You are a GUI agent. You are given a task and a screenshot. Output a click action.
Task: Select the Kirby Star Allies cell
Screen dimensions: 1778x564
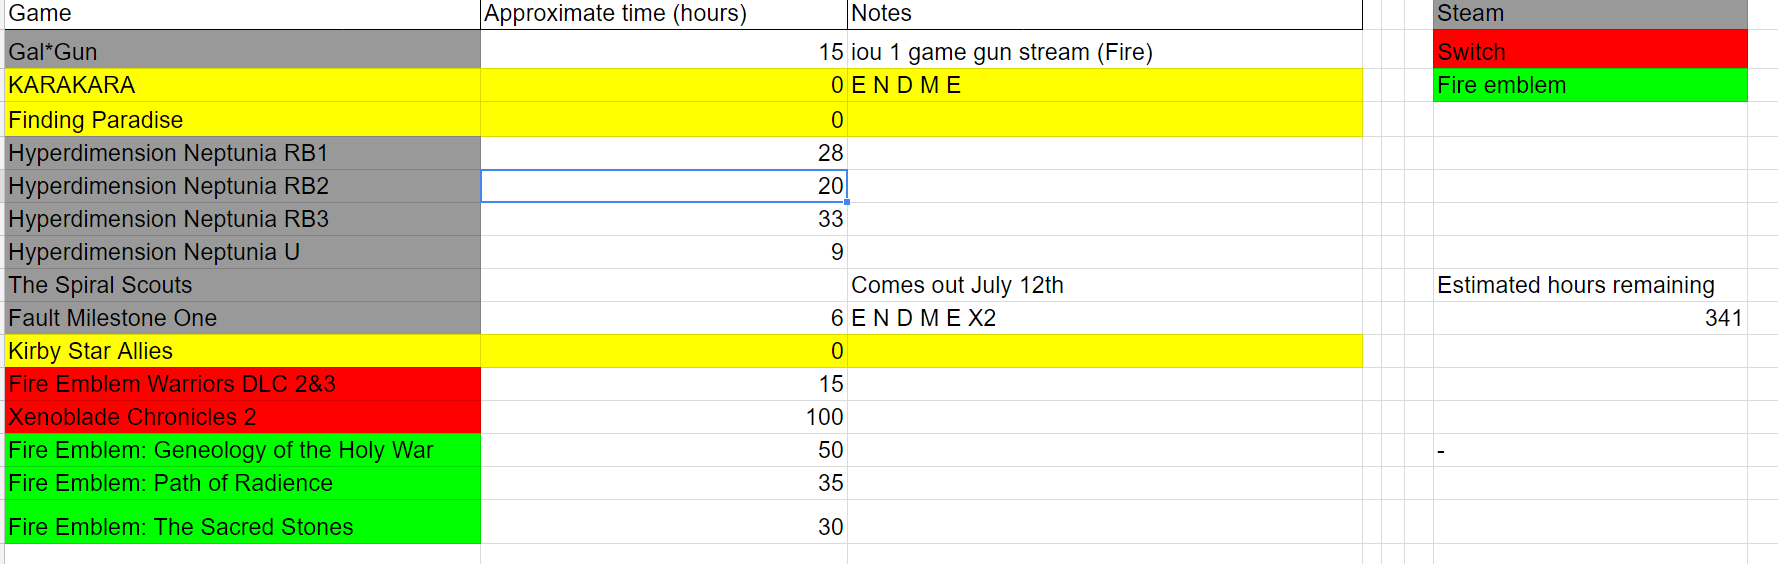point(243,351)
